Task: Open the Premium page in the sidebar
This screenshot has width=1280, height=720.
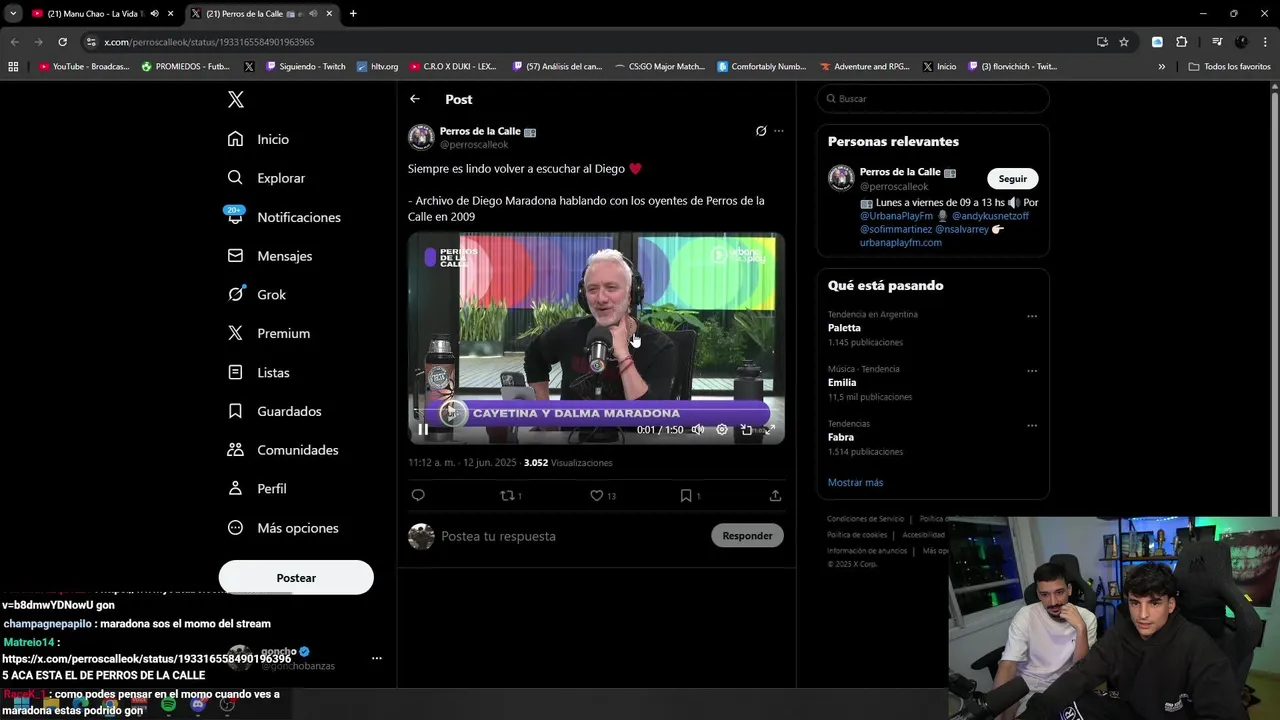Action: 268,333
